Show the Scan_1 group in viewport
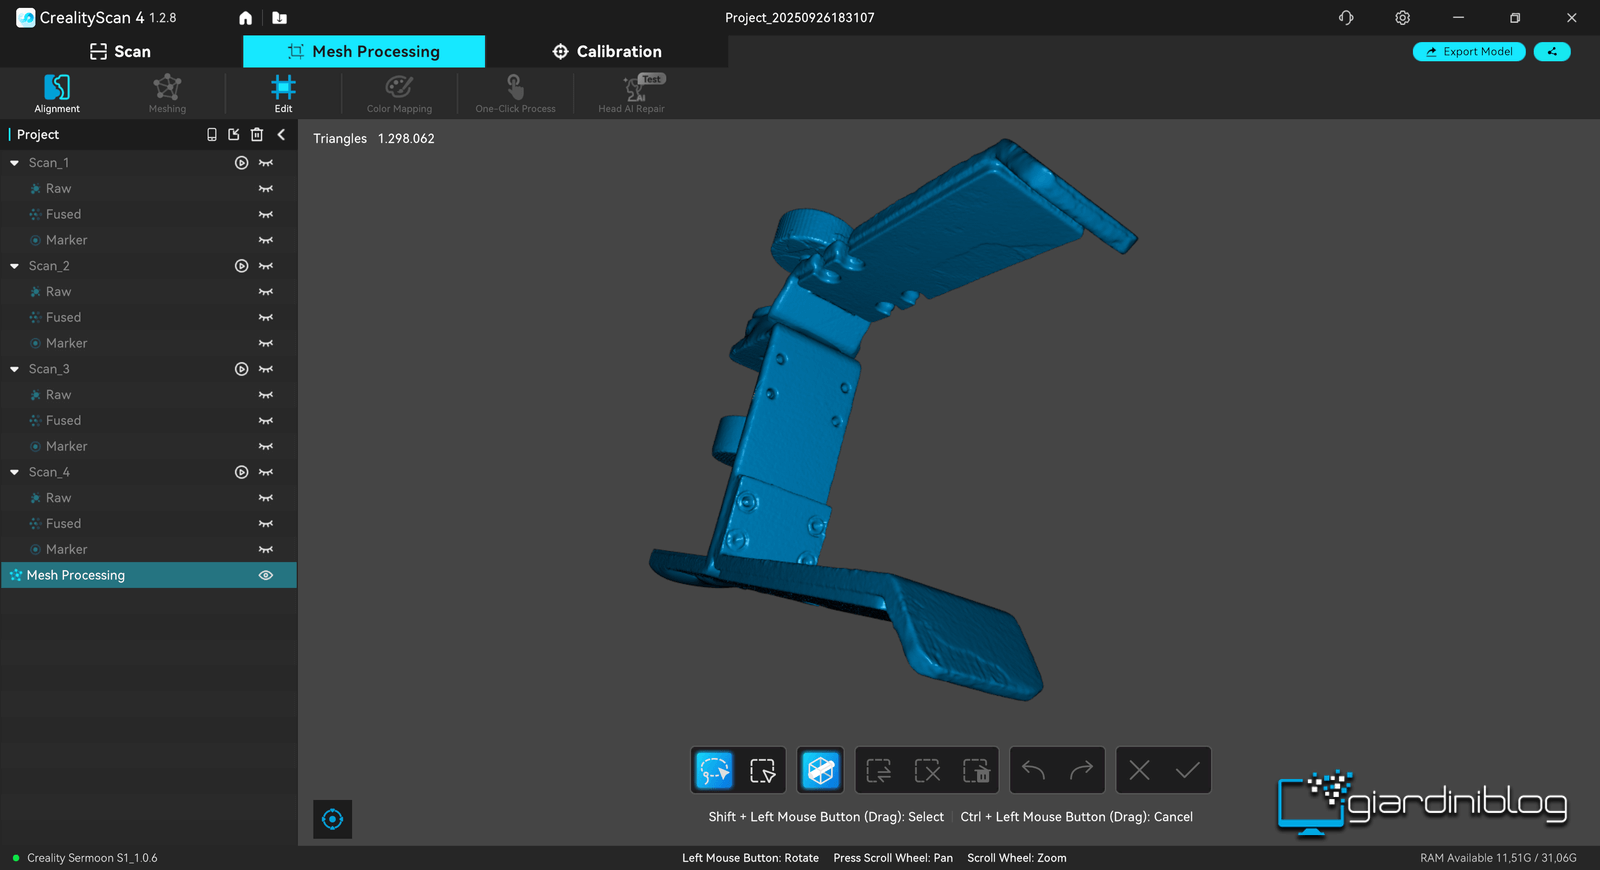1600x870 pixels. point(266,163)
